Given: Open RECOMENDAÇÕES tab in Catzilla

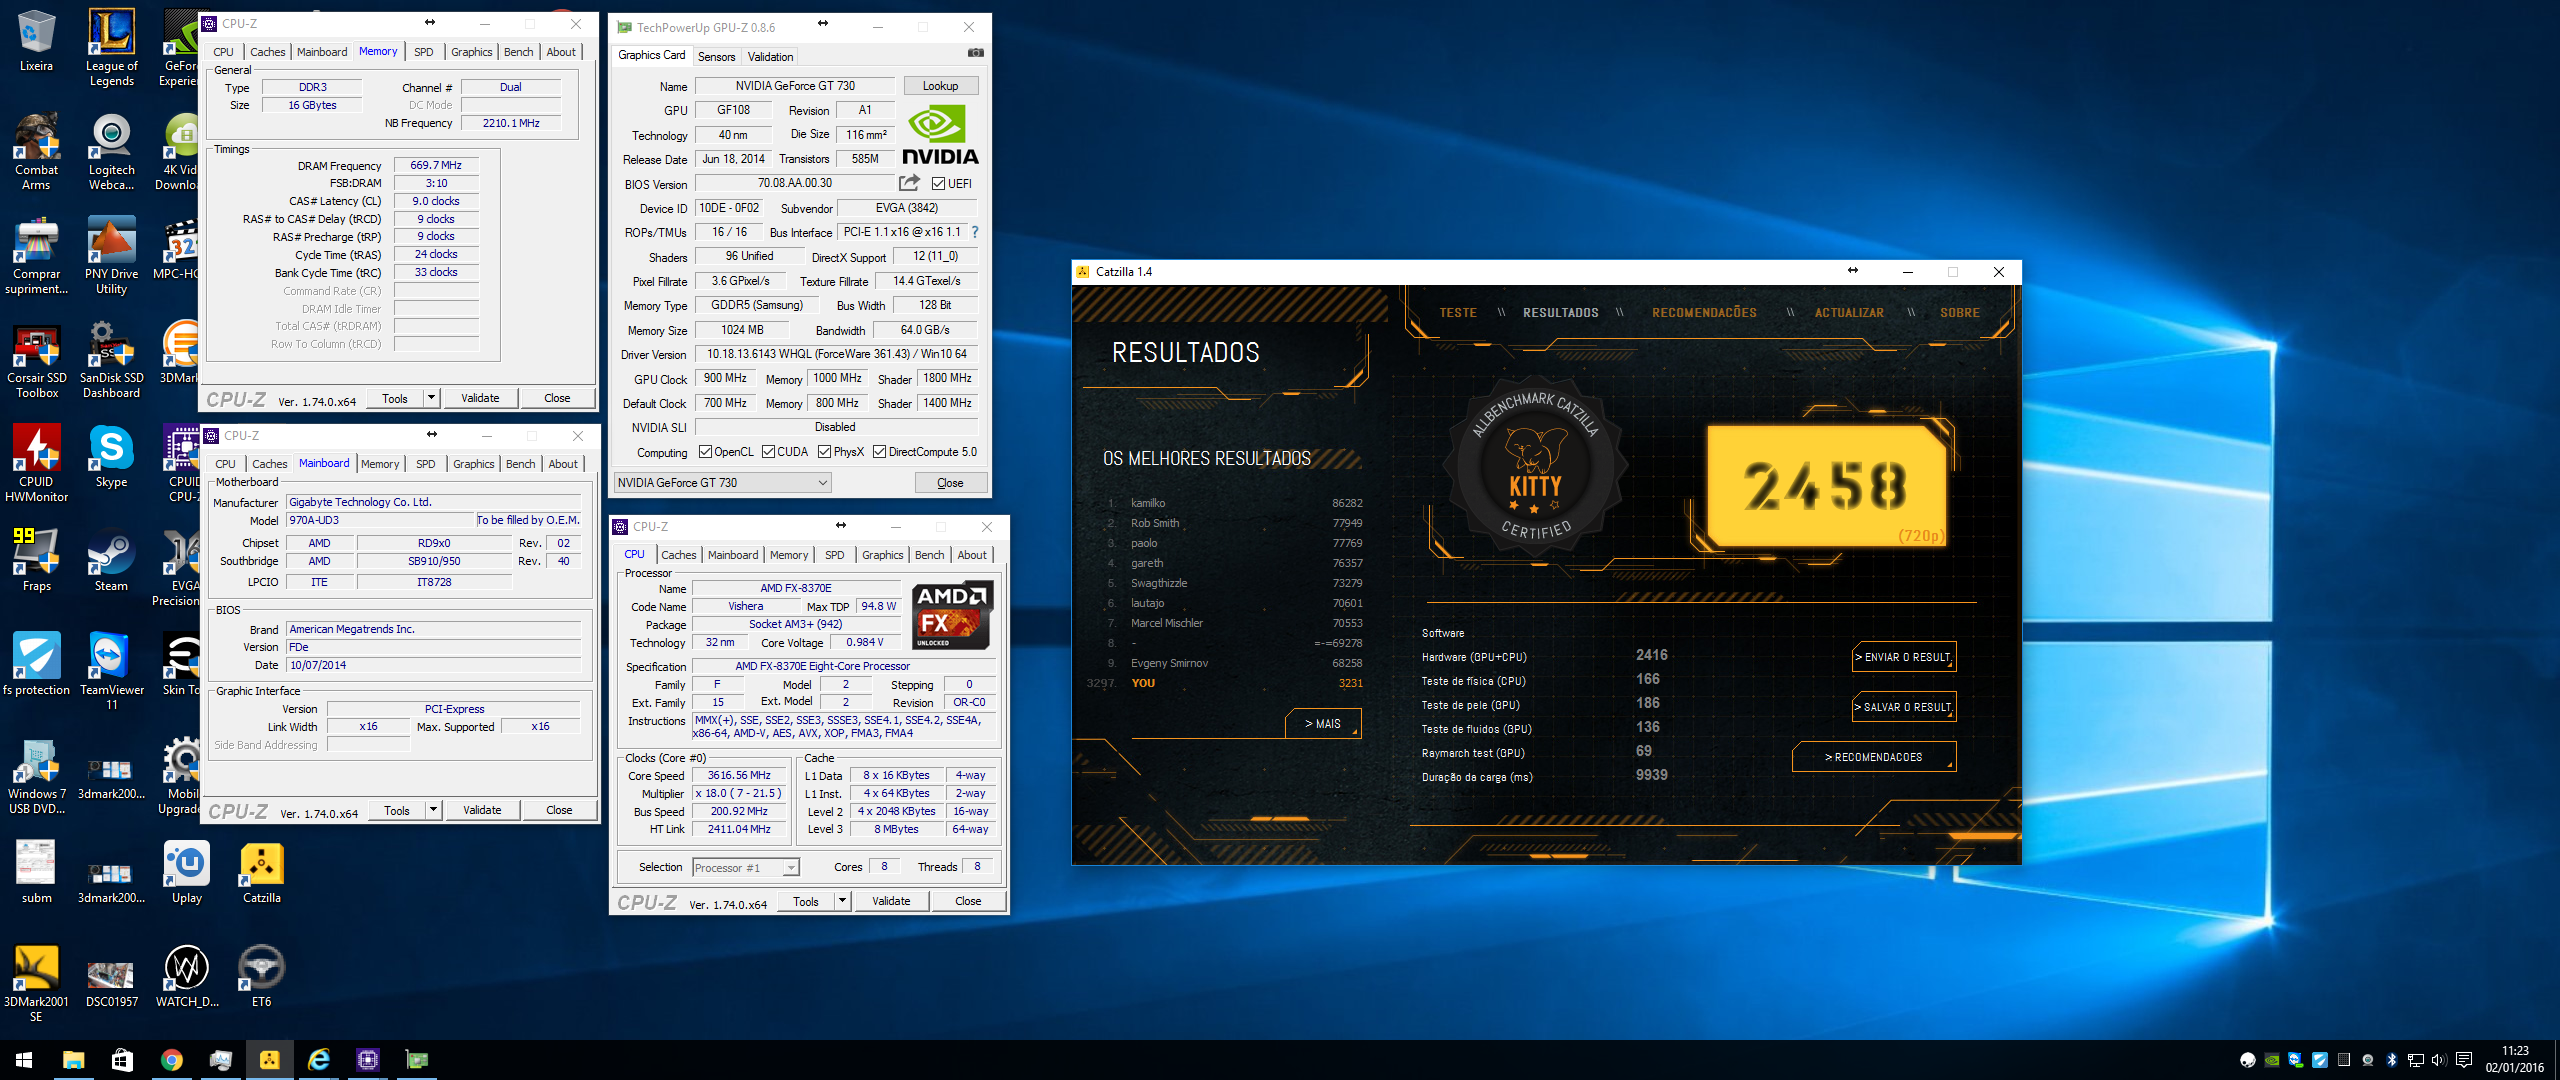Looking at the screenshot, I should pos(1704,313).
